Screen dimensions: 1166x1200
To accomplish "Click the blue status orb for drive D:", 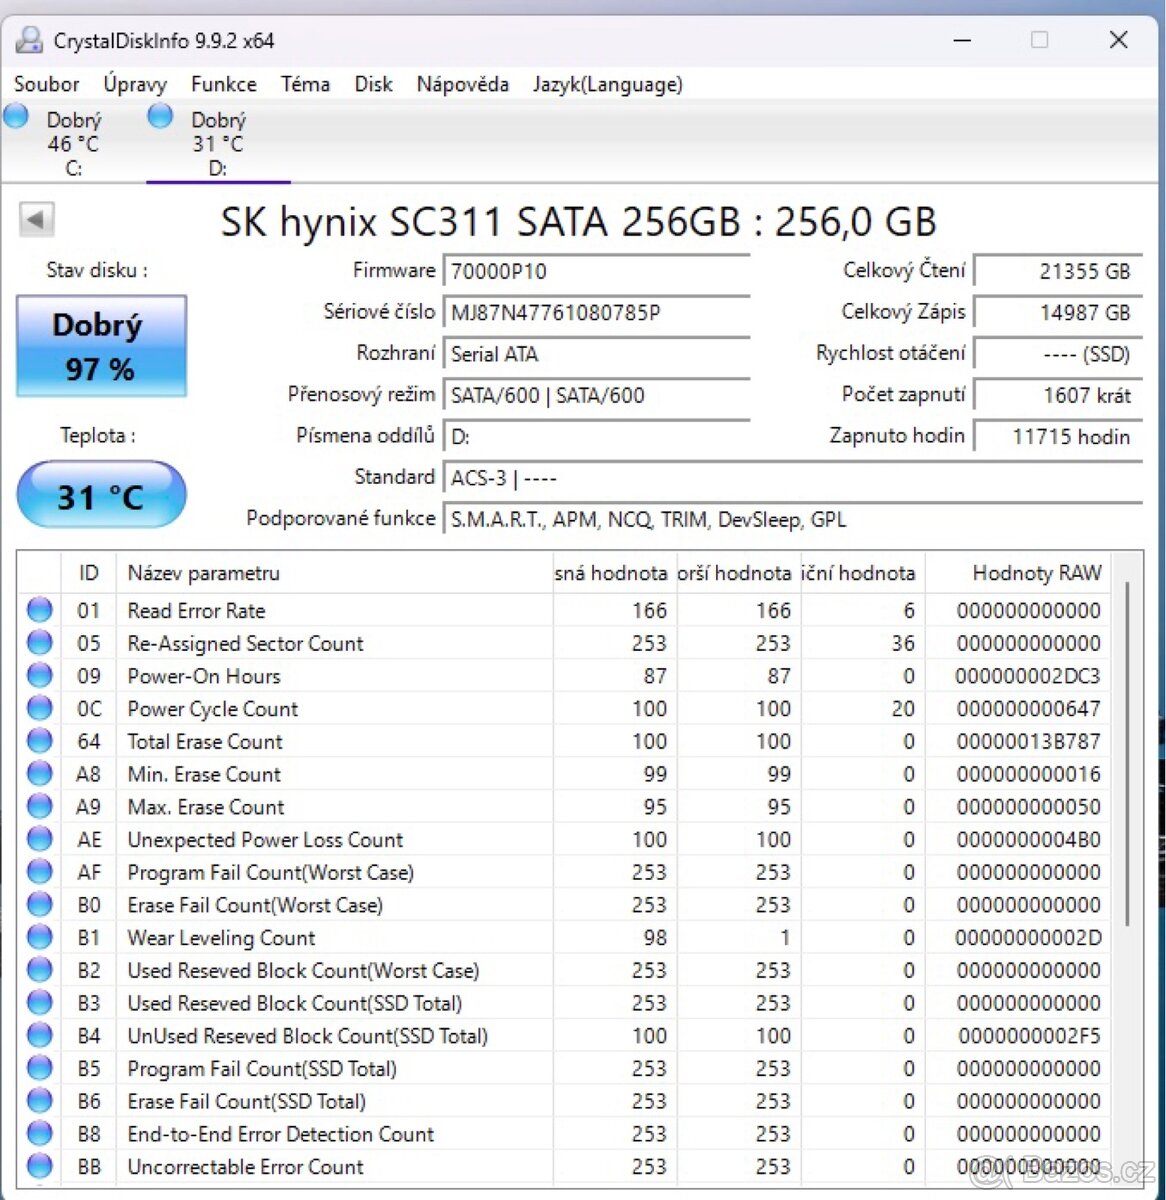I will pos(160,116).
